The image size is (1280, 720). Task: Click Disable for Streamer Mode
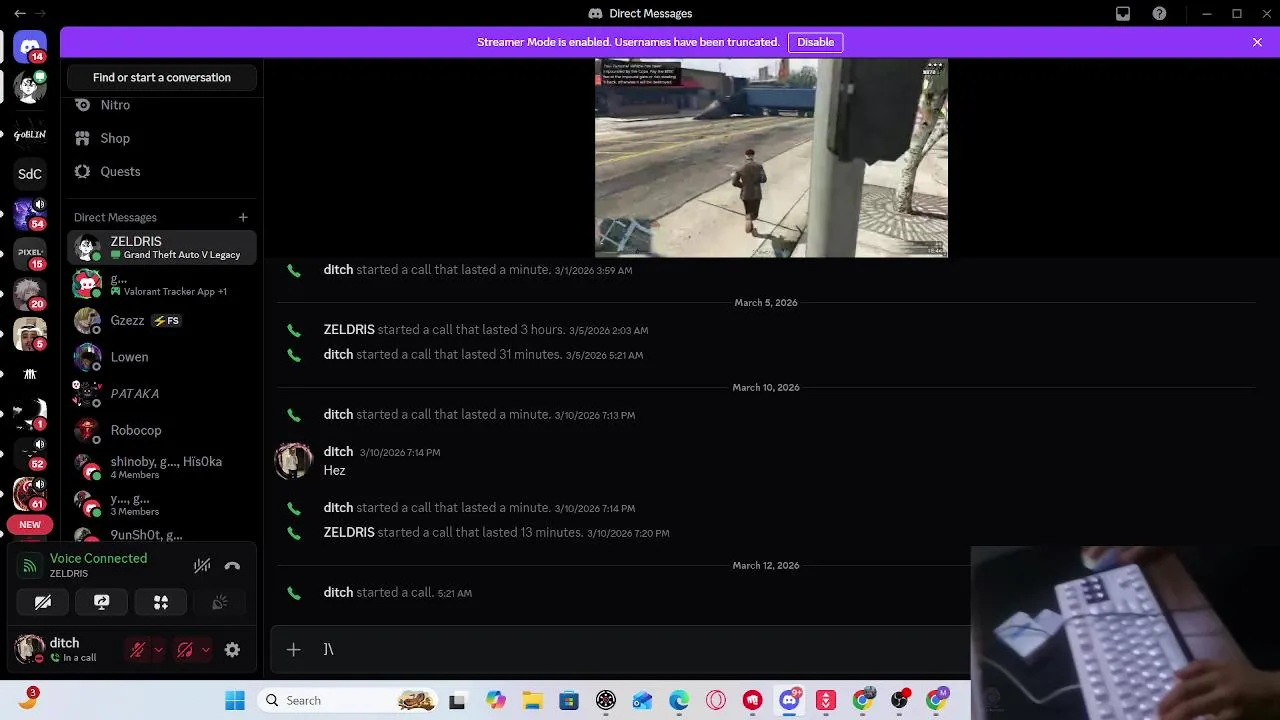[815, 42]
